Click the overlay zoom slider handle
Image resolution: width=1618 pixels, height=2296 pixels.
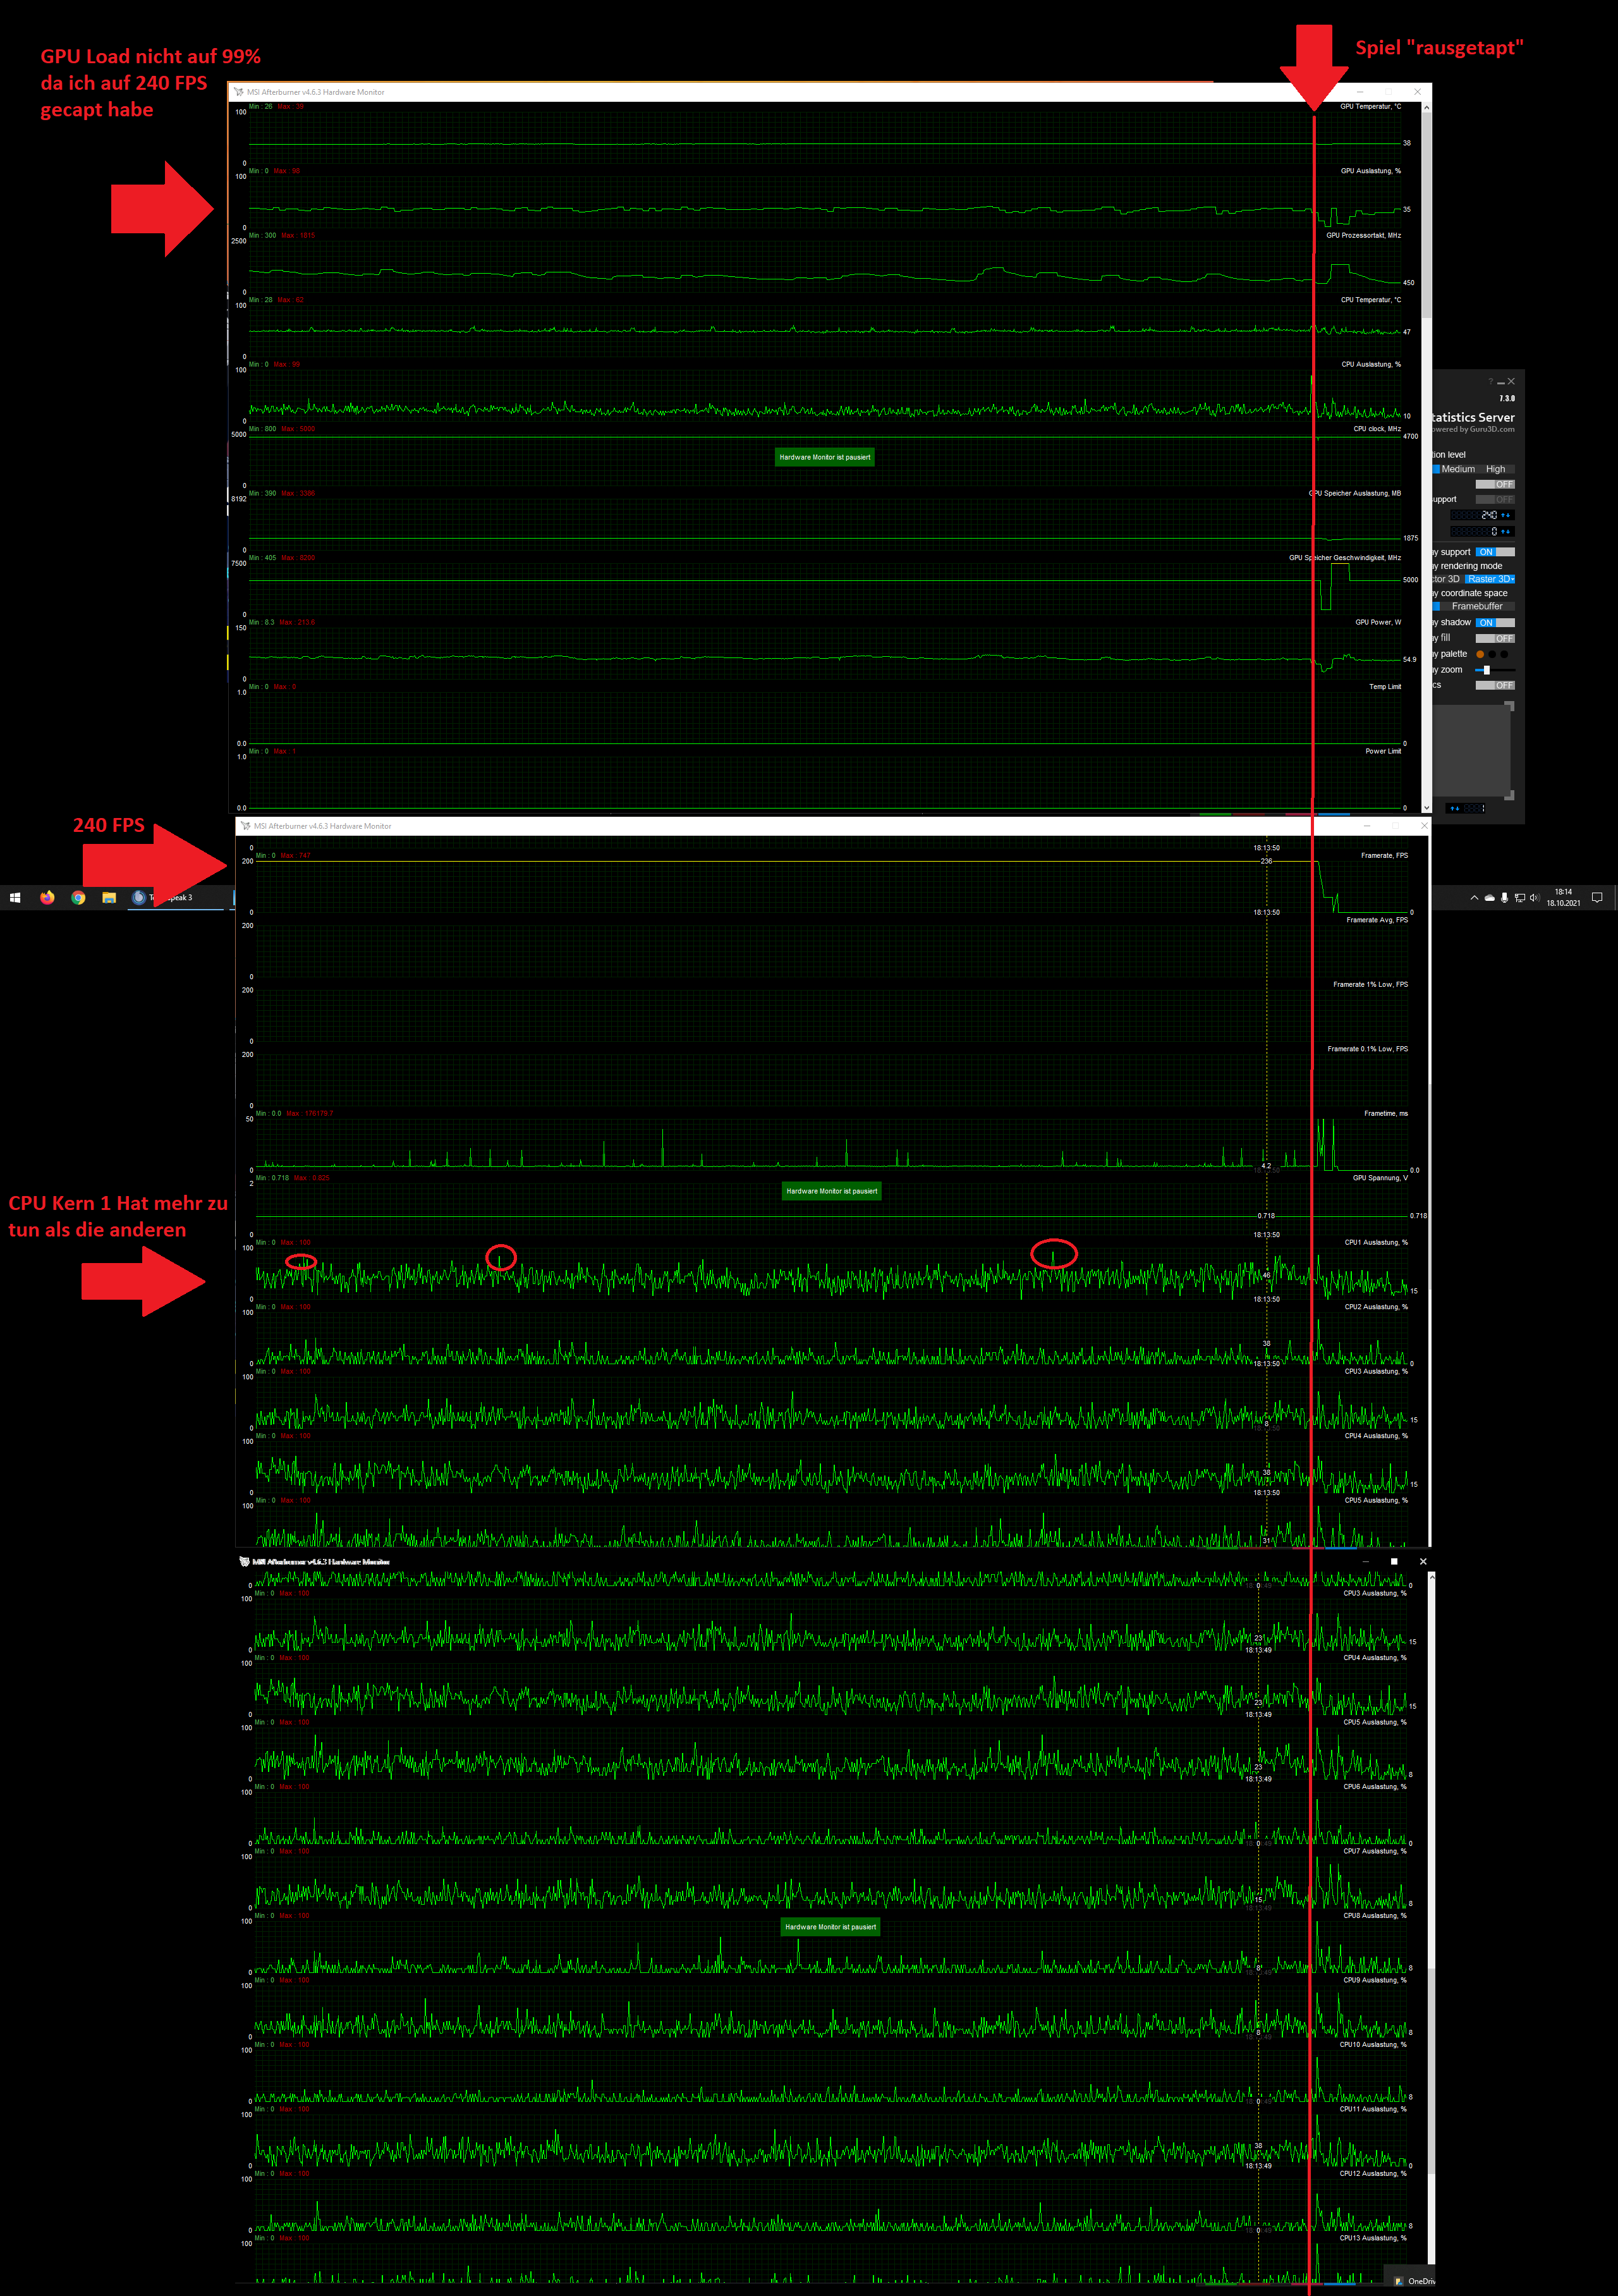[1487, 670]
